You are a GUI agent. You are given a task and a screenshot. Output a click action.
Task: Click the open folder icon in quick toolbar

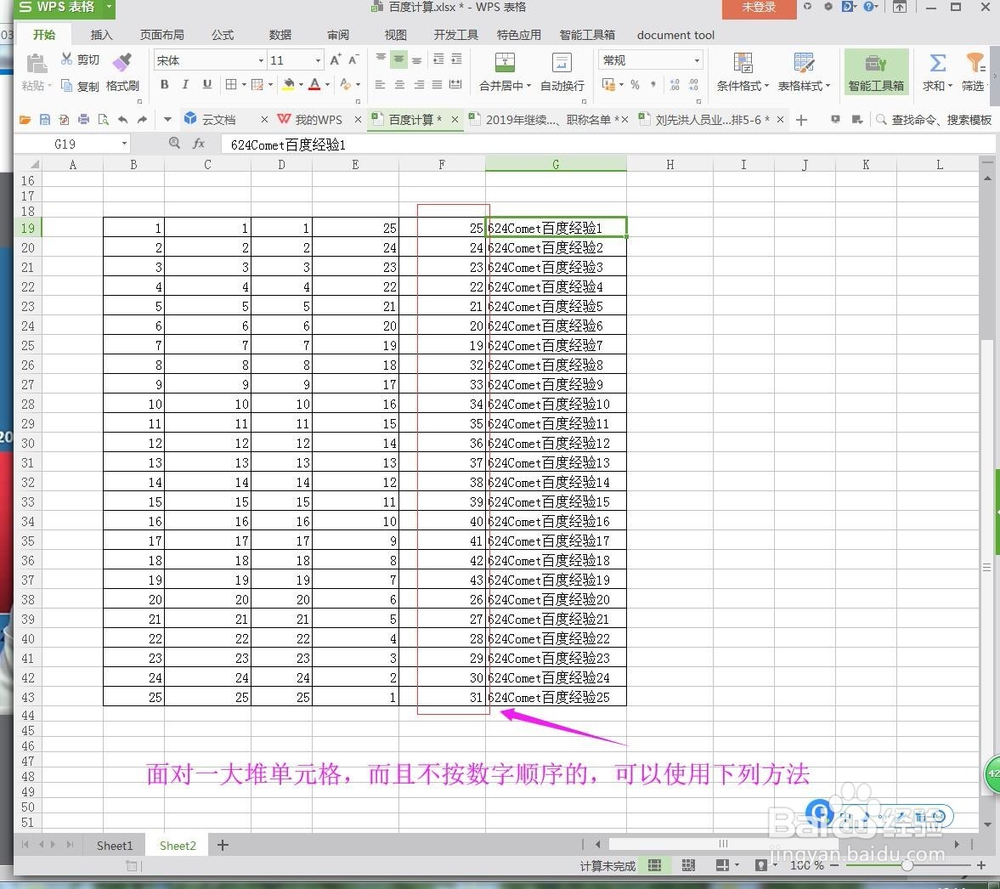(x=25, y=119)
